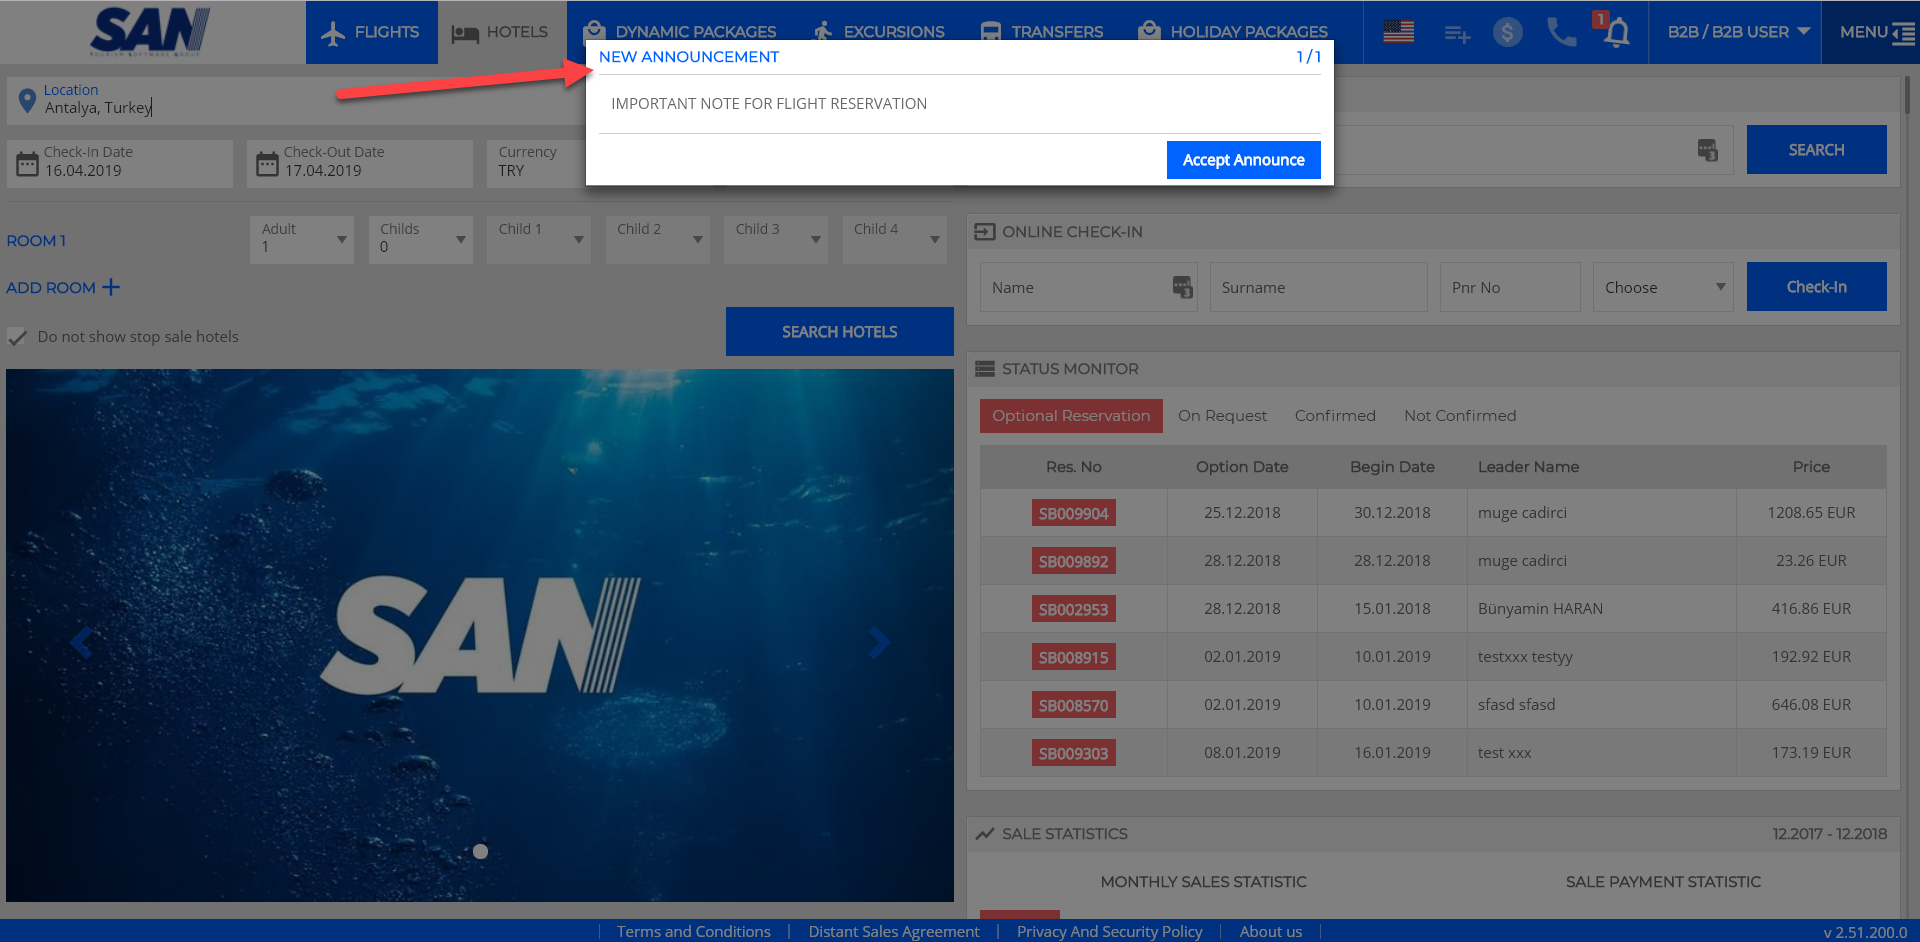Open reservation SB009892
The width and height of the screenshot is (1920, 942).
pos(1073,562)
